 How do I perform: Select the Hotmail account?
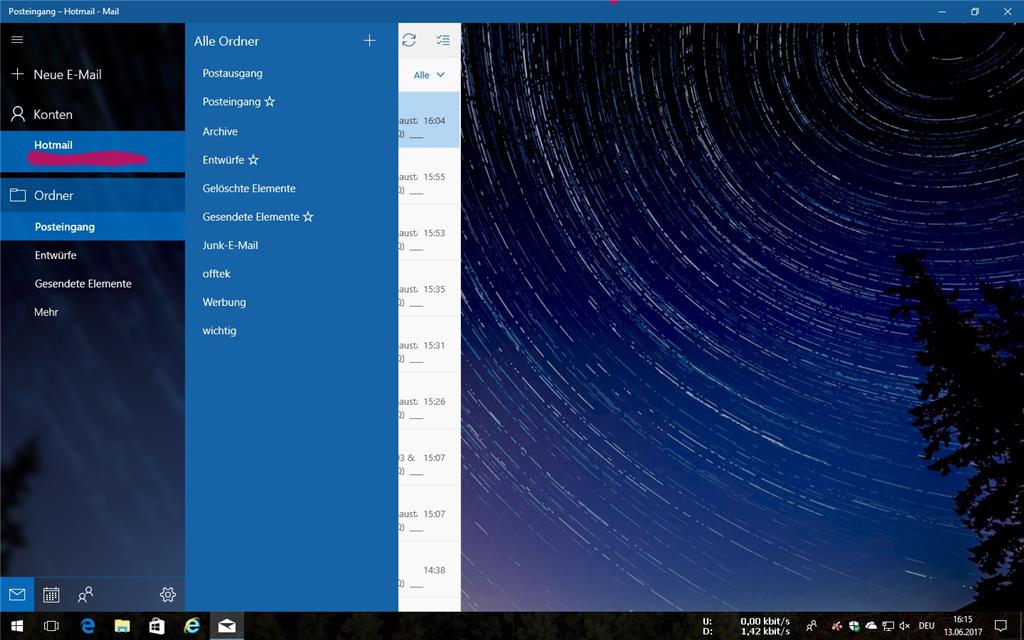[x=92, y=152]
